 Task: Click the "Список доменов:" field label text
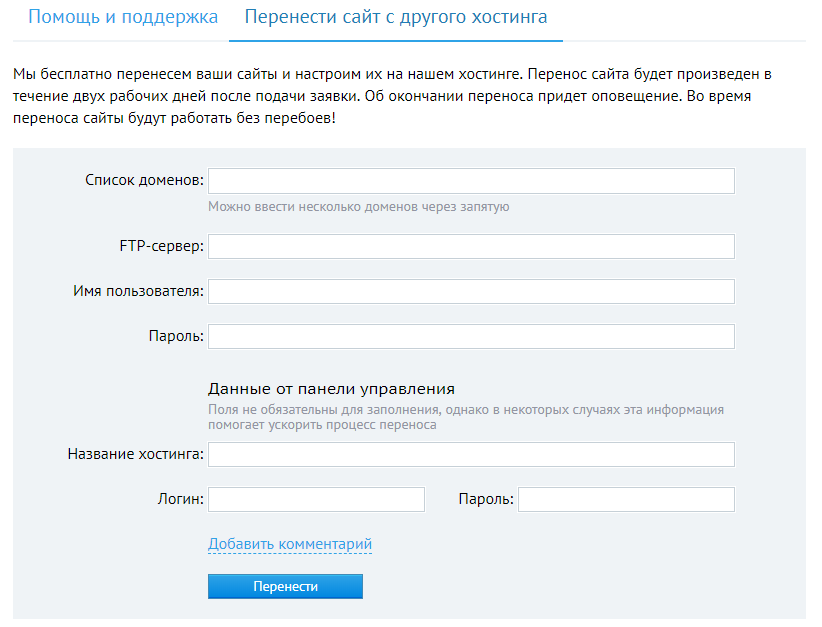[x=144, y=181]
